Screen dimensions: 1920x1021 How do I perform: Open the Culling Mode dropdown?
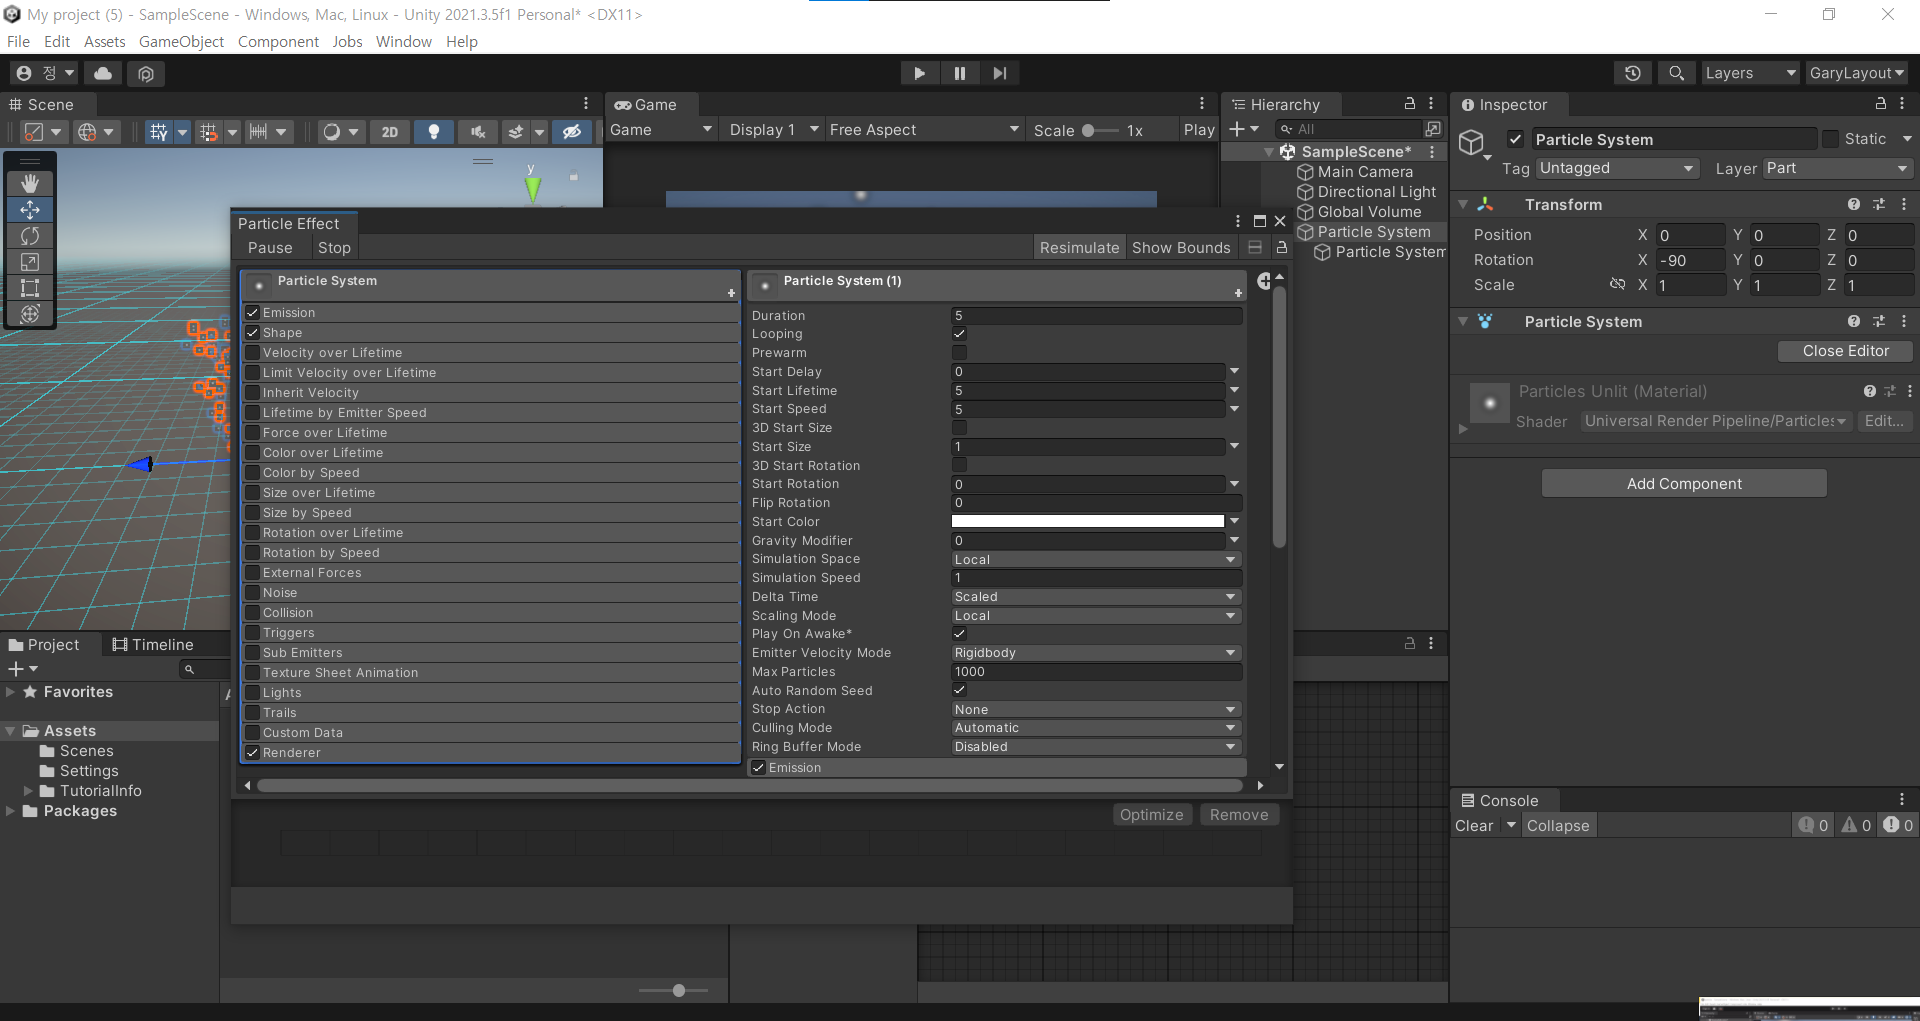(x=1096, y=728)
